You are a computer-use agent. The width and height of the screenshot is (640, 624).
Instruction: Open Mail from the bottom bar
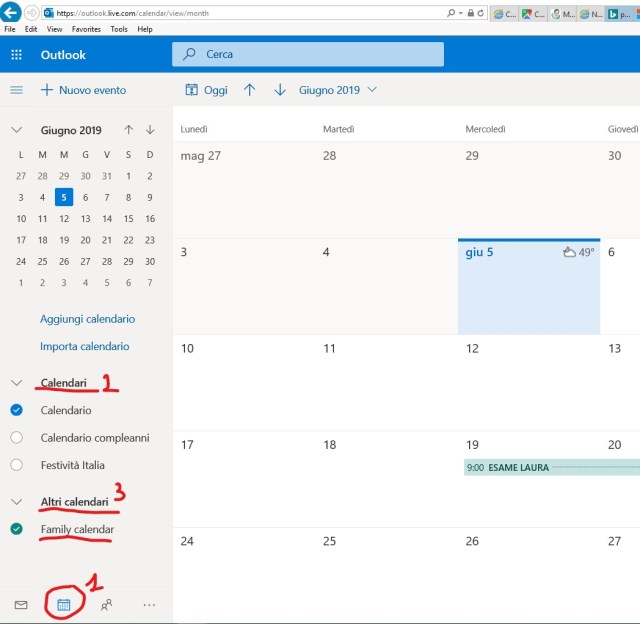coord(20,604)
